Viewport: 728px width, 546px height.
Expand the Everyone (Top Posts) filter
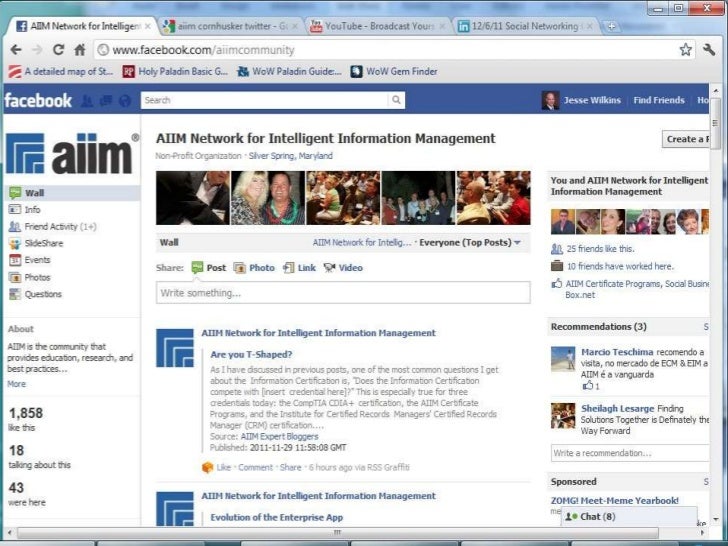pyautogui.click(x=470, y=242)
